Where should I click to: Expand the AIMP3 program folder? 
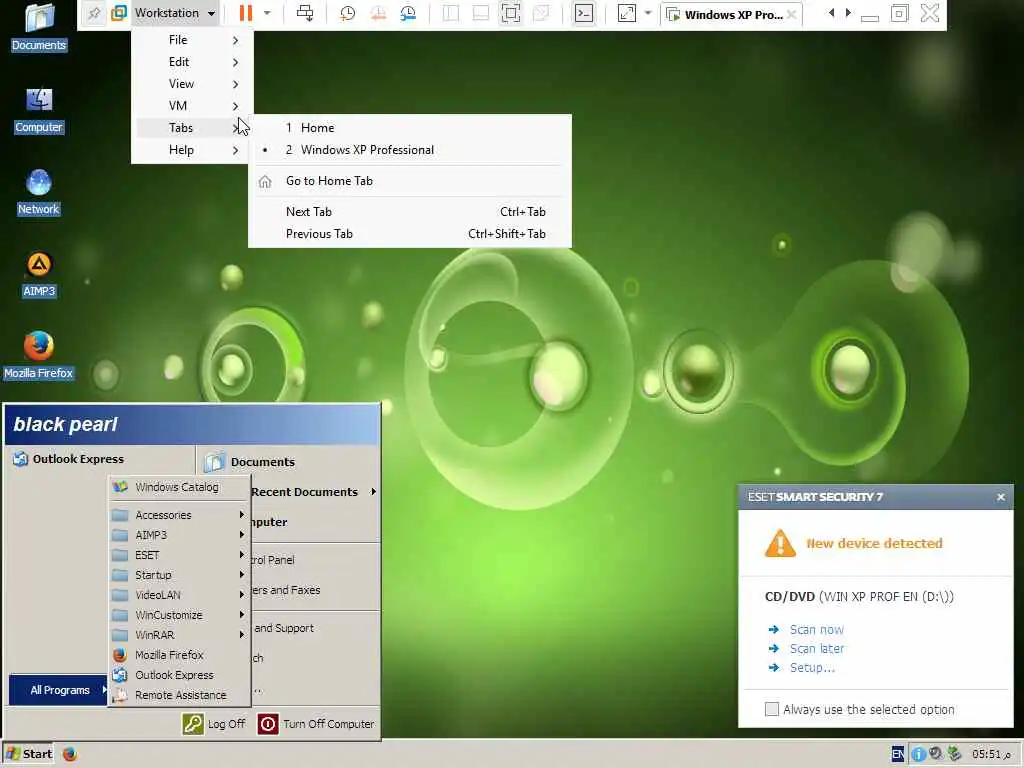click(x=180, y=535)
